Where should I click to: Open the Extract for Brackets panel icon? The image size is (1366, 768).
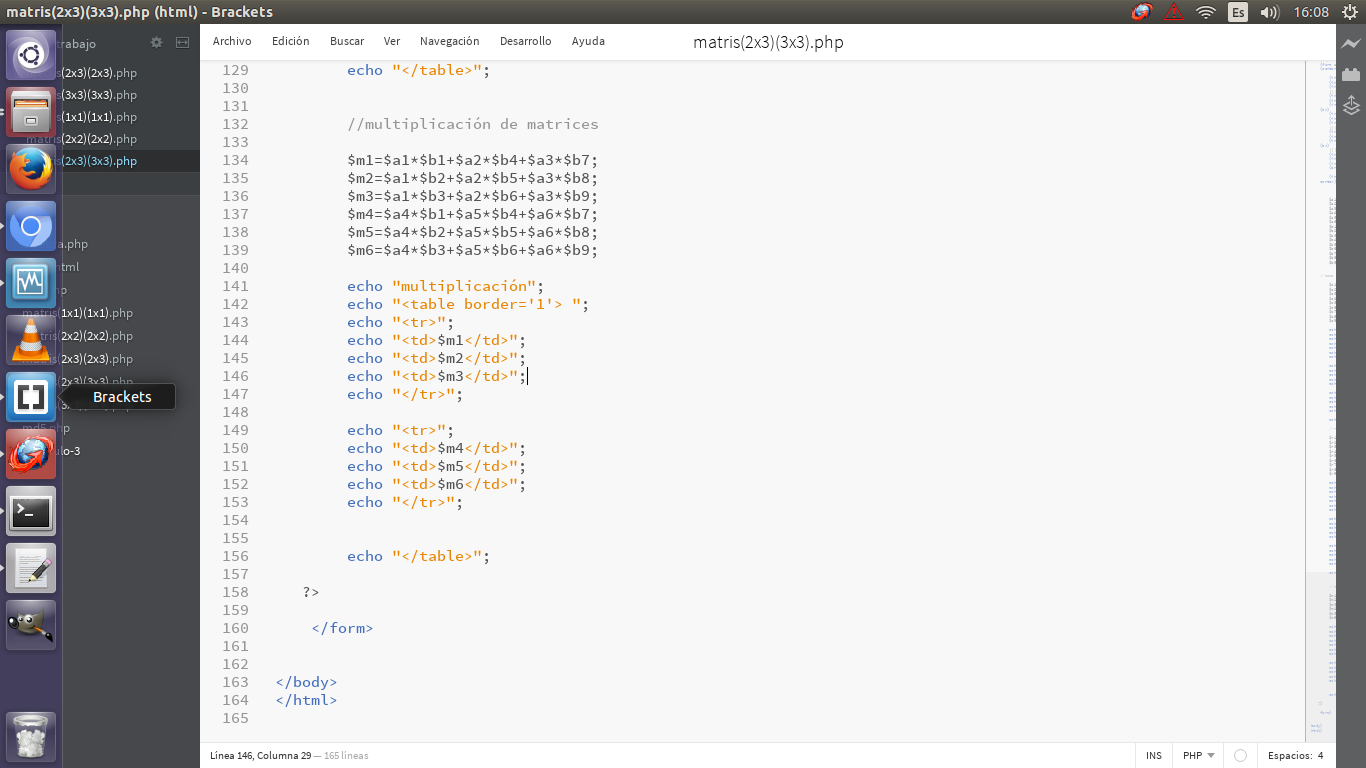point(1351,105)
